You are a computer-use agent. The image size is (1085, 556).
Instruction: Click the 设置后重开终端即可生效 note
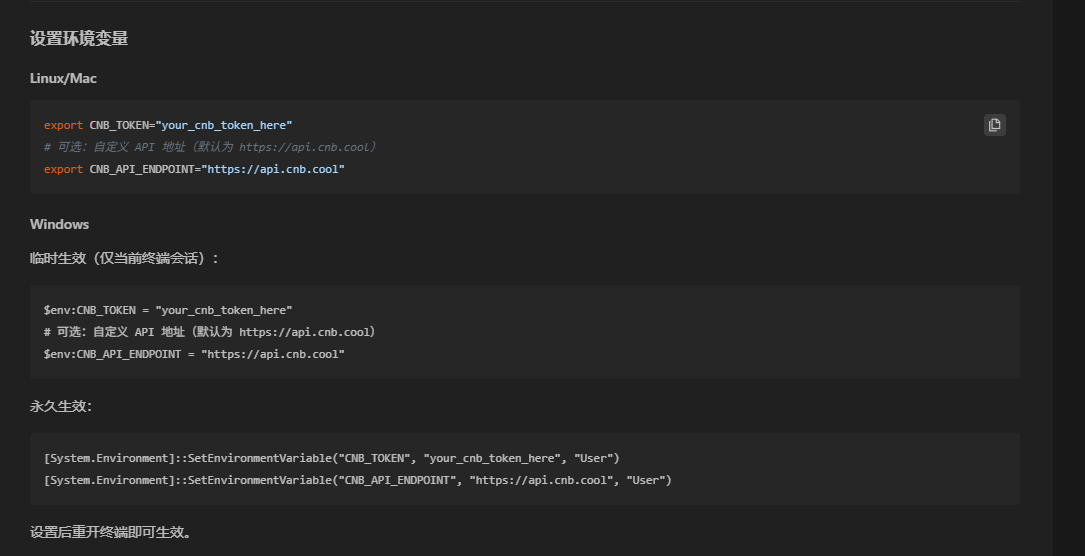pos(110,532)
